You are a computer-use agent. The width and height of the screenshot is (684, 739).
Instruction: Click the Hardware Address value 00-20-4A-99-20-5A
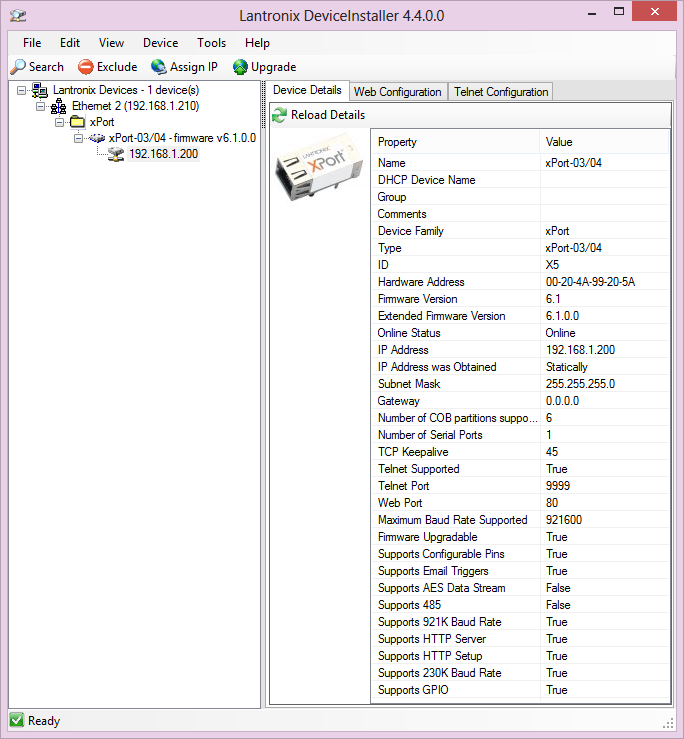point(590,282)
